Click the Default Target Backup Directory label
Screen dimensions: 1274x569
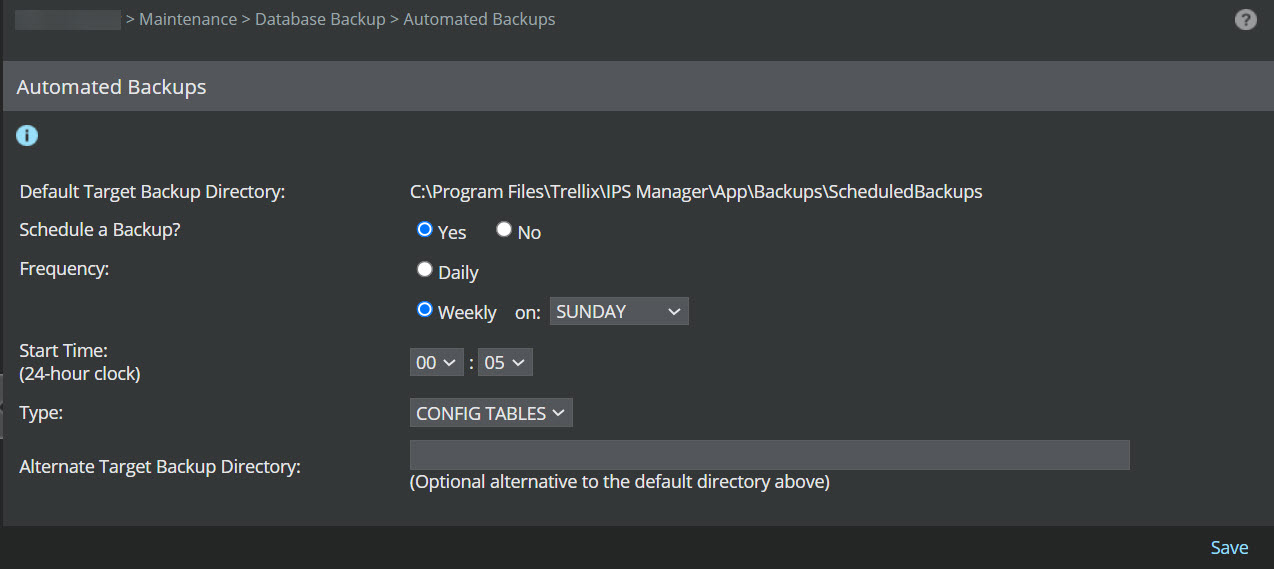point(152,191)
